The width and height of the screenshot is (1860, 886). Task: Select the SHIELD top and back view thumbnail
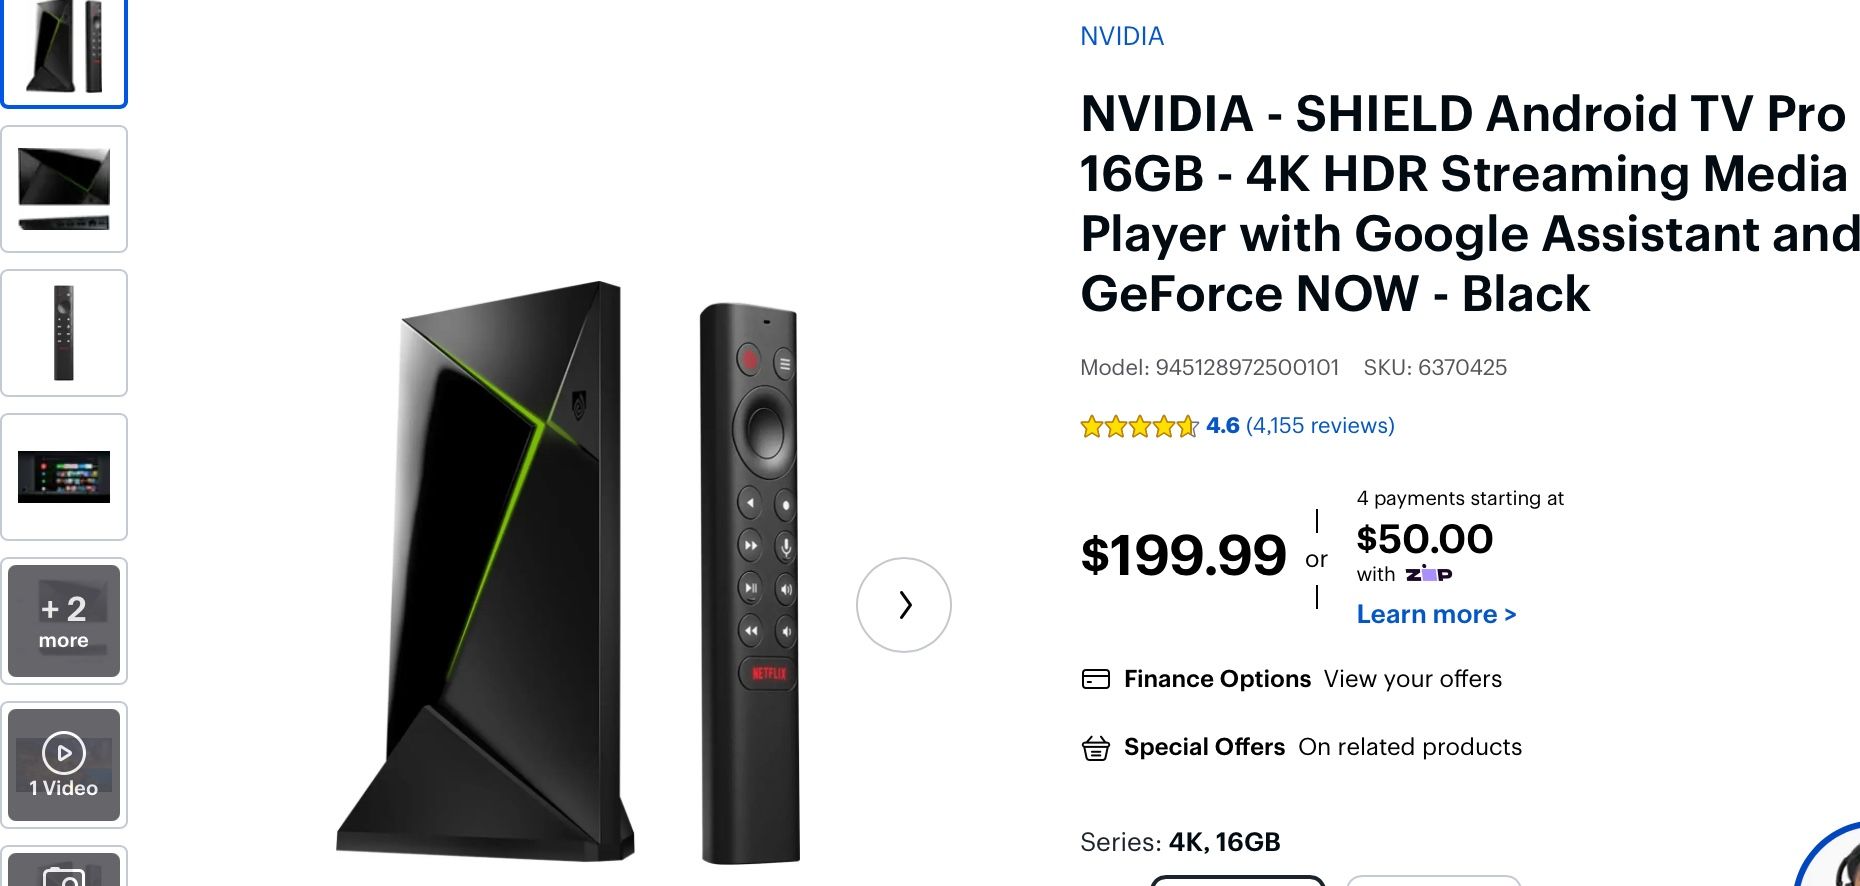(x=64, y=189)
